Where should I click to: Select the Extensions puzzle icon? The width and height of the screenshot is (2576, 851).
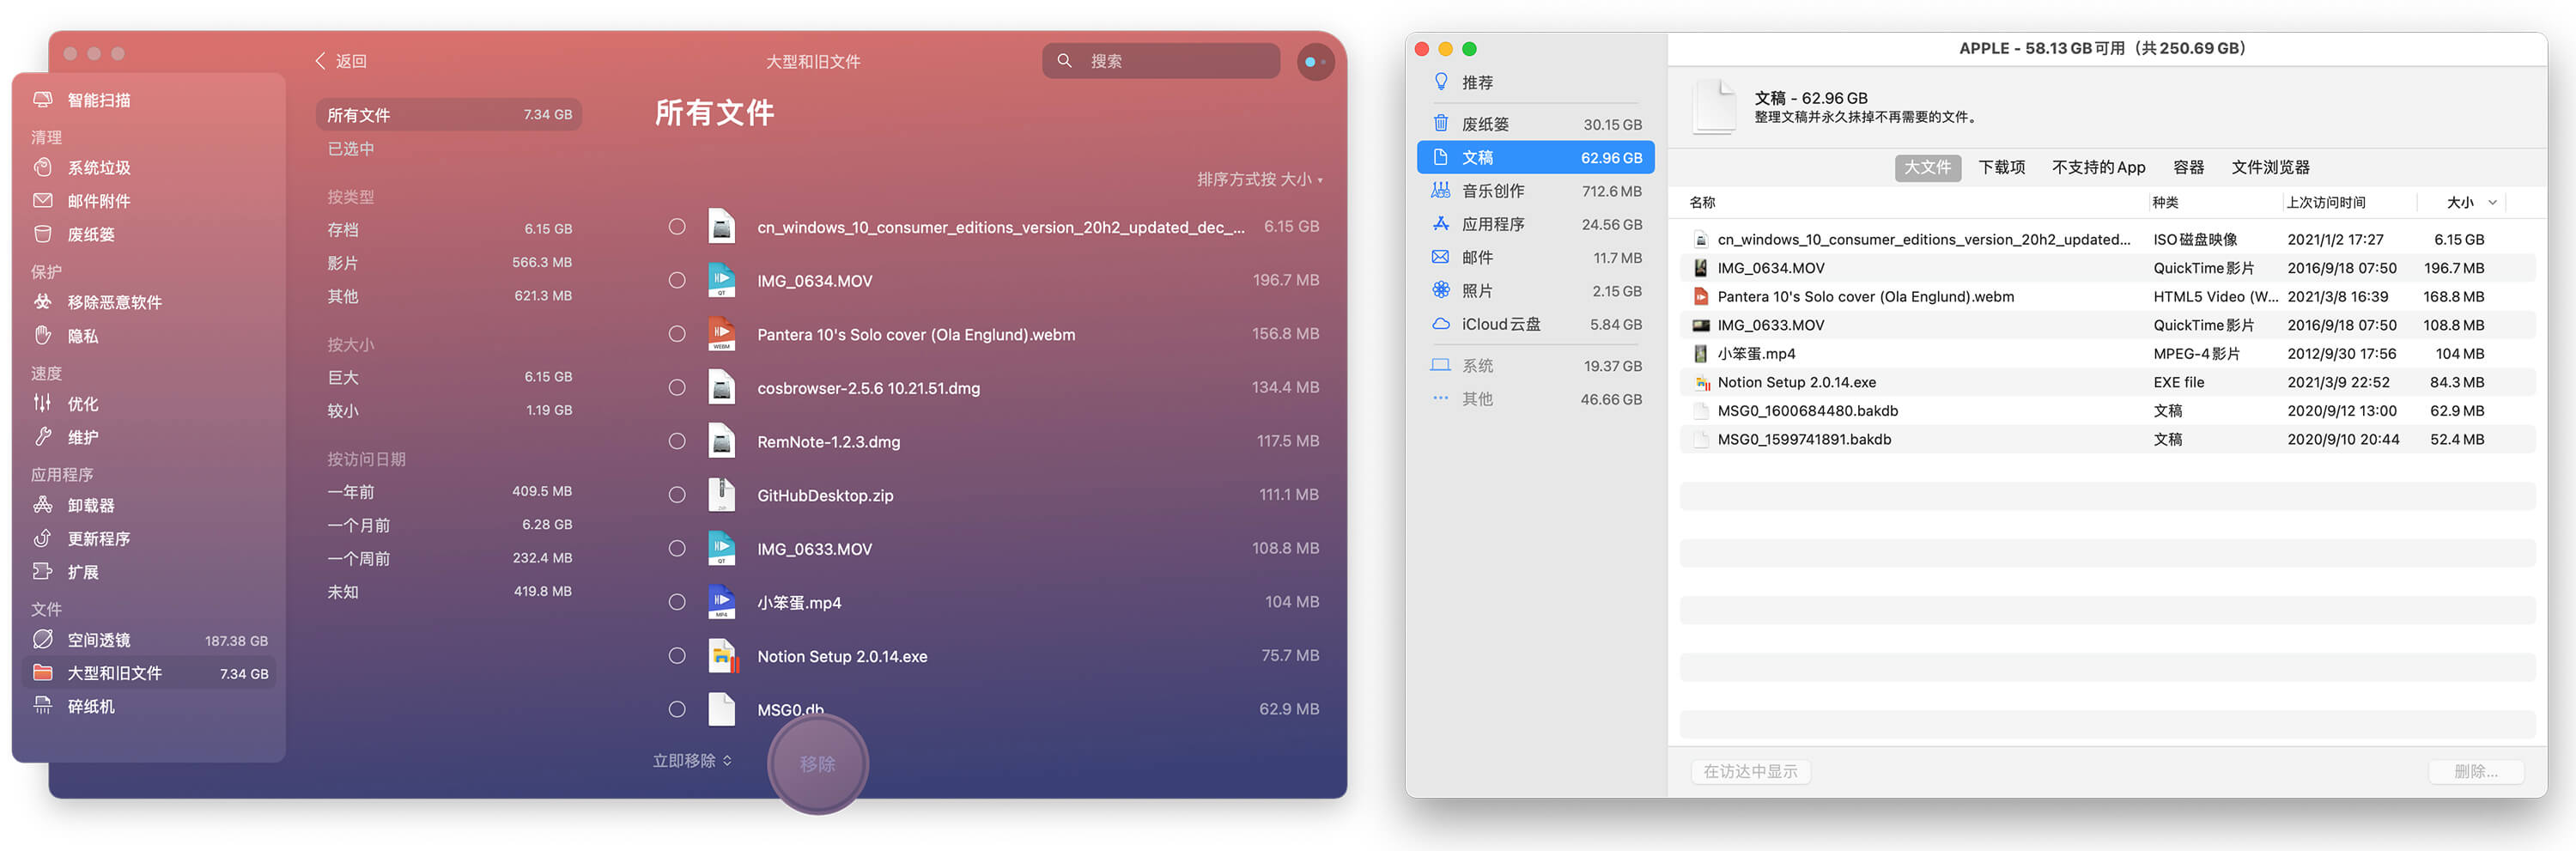click(43, 572)
